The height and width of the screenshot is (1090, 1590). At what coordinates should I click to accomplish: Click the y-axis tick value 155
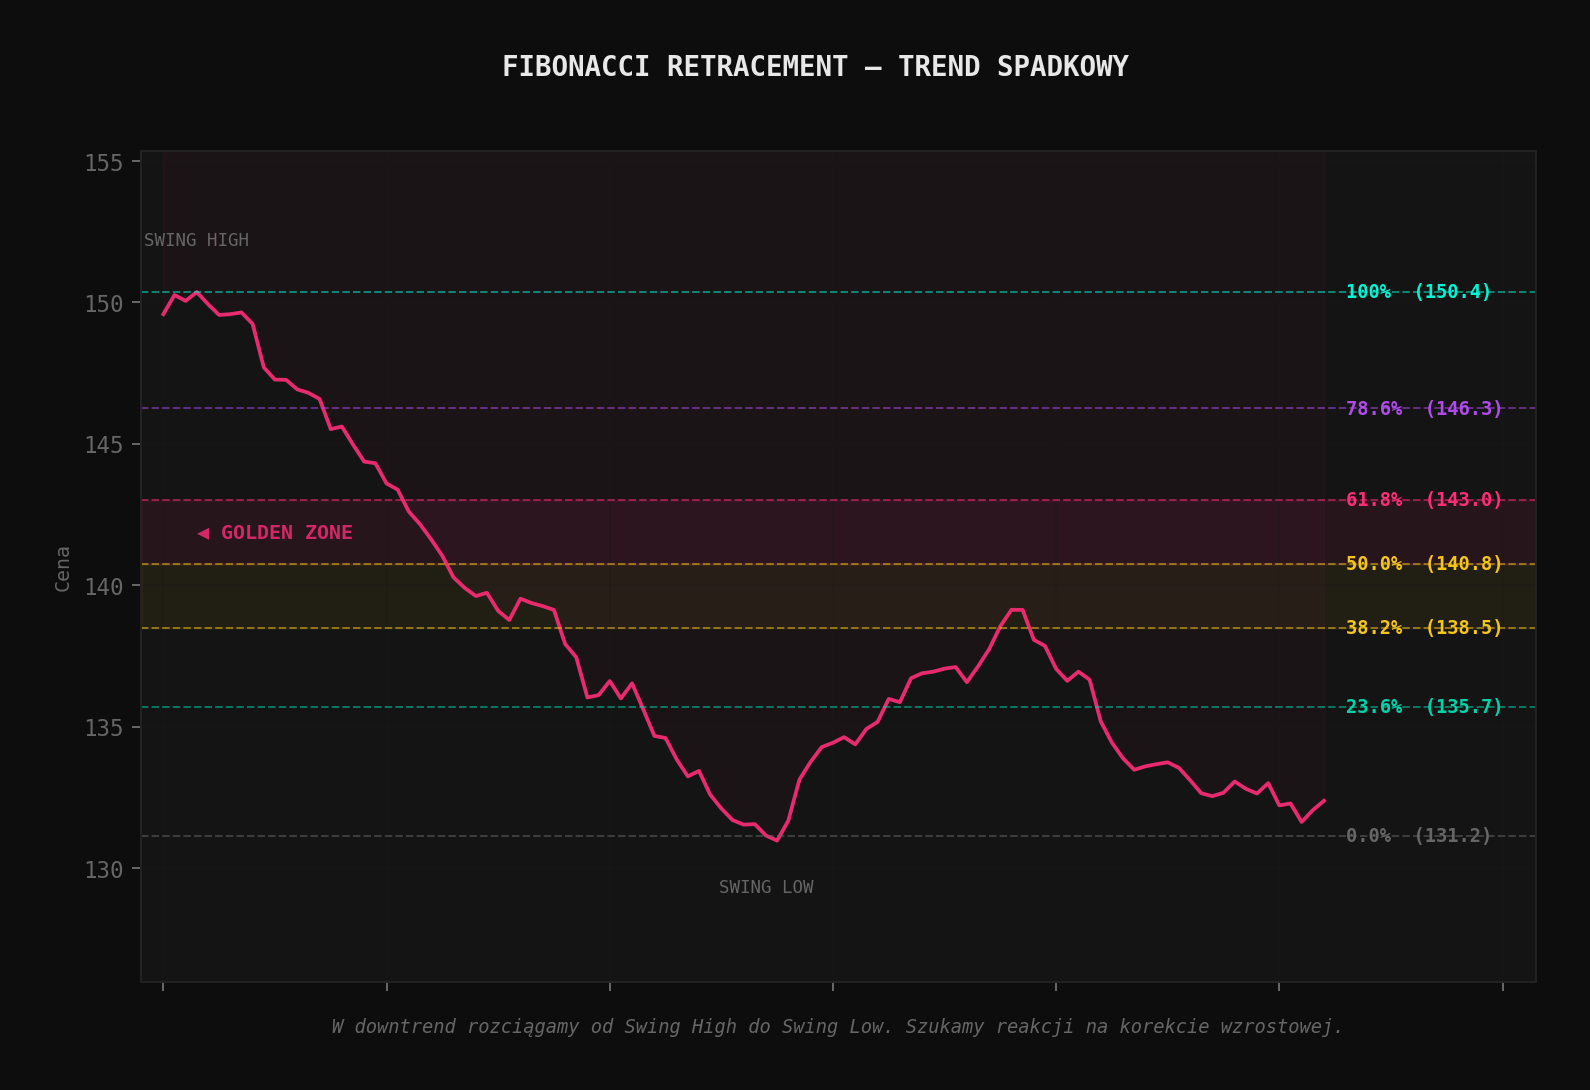coord(104,163)
